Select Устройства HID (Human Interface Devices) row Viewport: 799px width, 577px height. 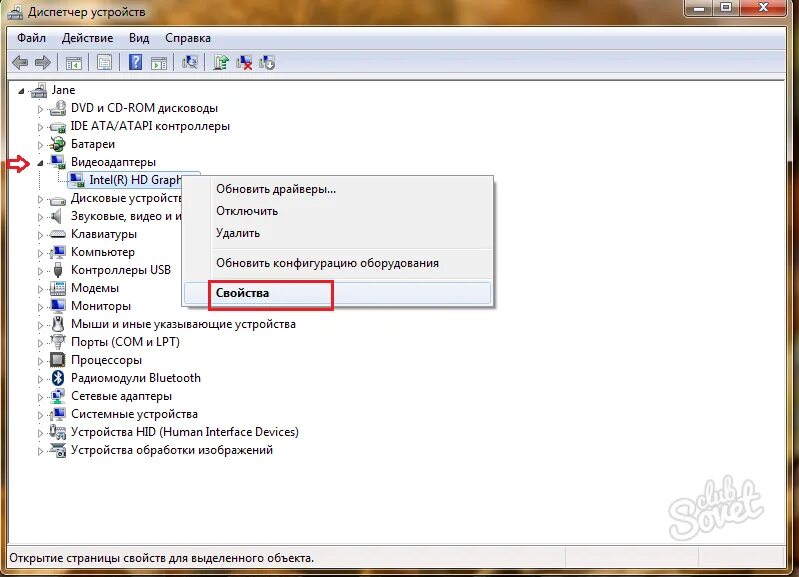pyautogui.click(x=184, y=432)
